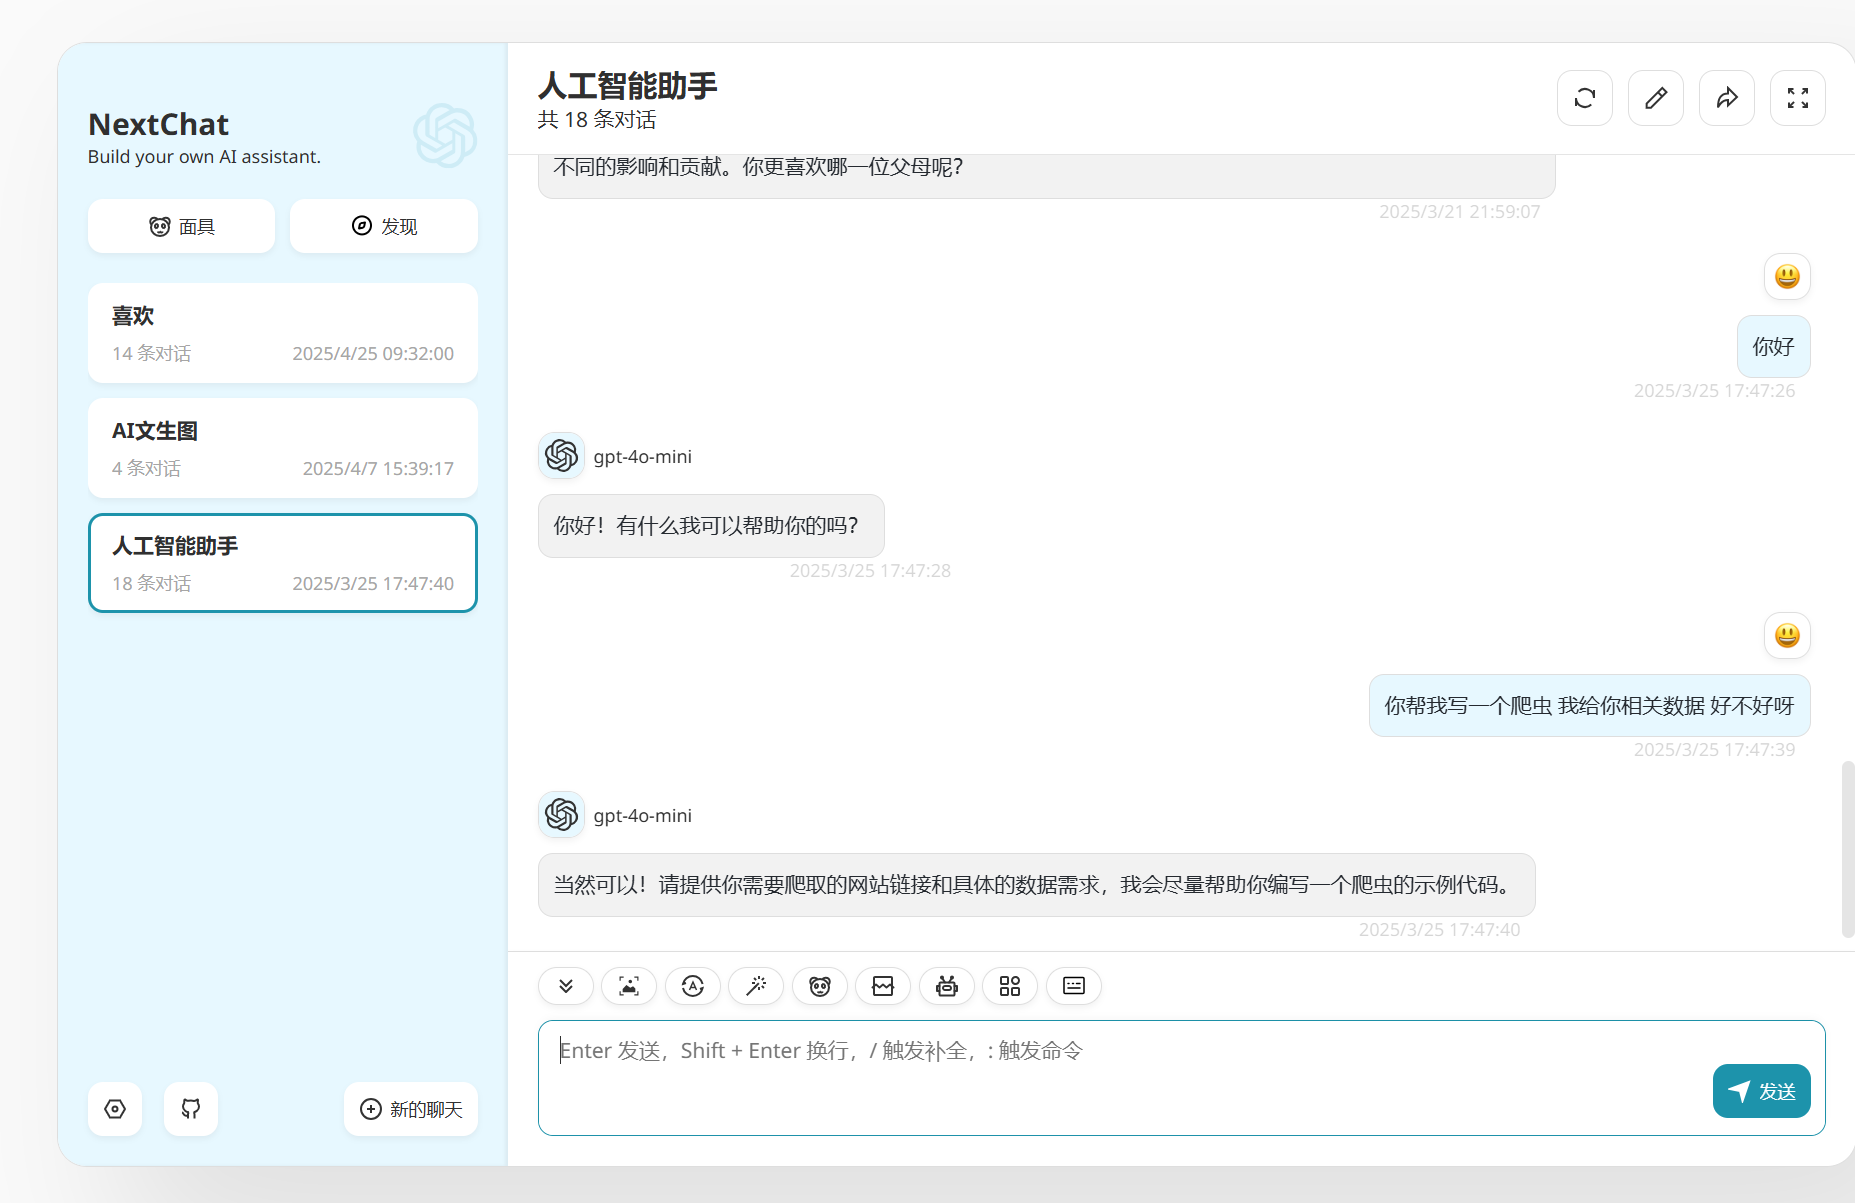Open the GitHub icon in sidebar
1855x1203 pixels.
coord(190,1109)
